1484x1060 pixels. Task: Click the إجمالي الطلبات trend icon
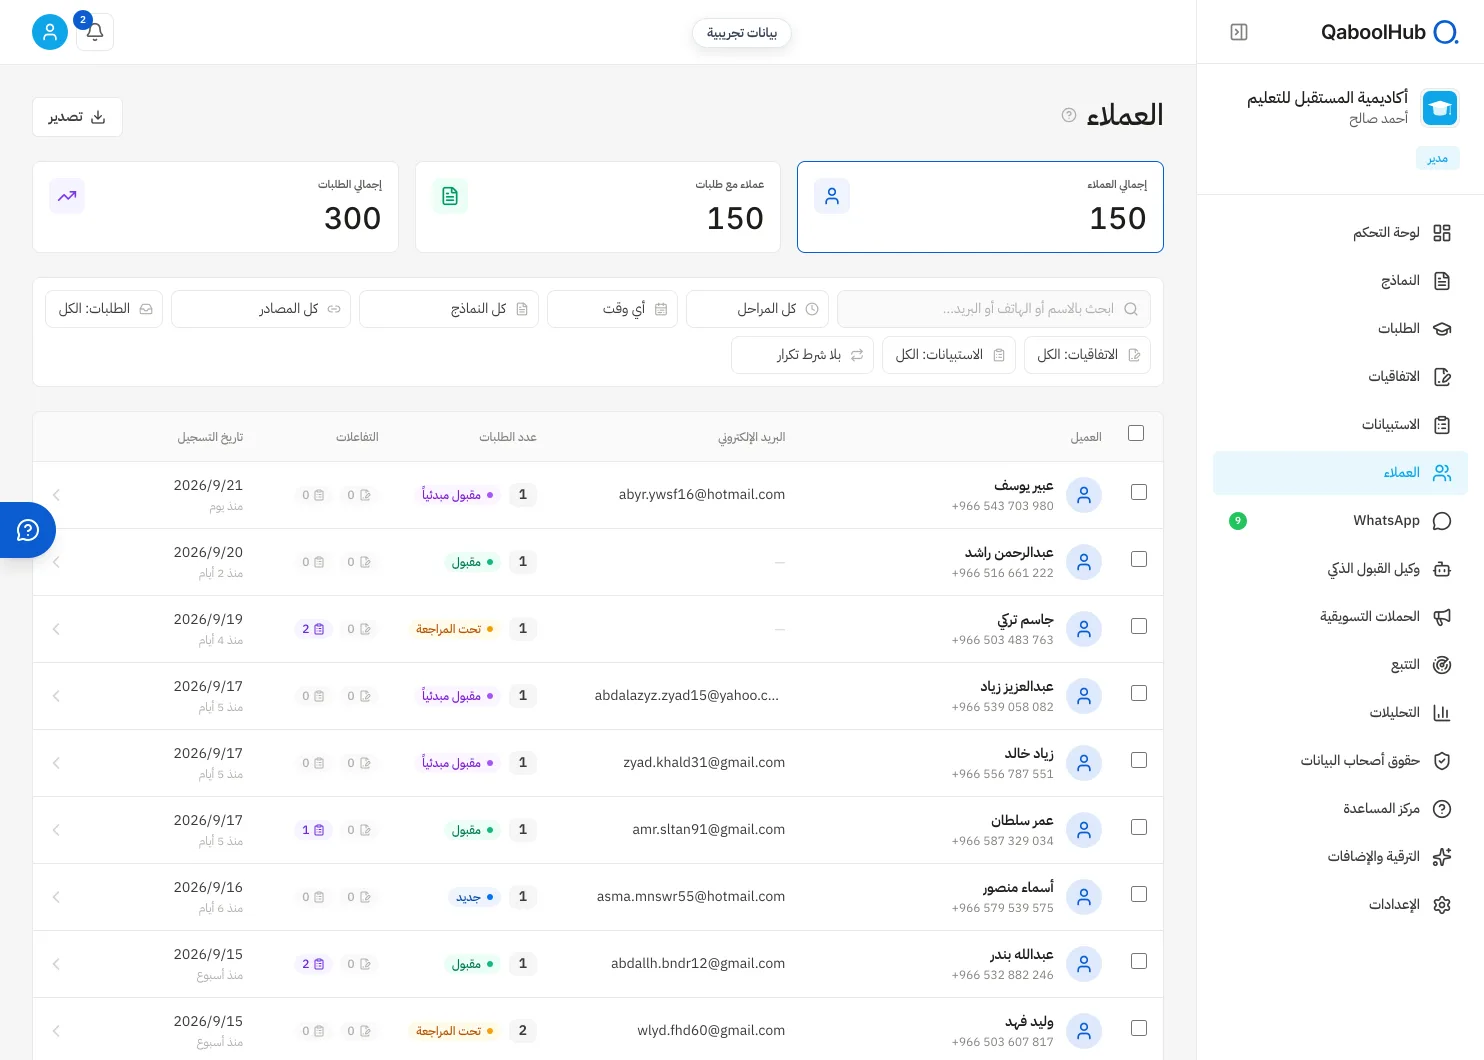coord(67,196)
